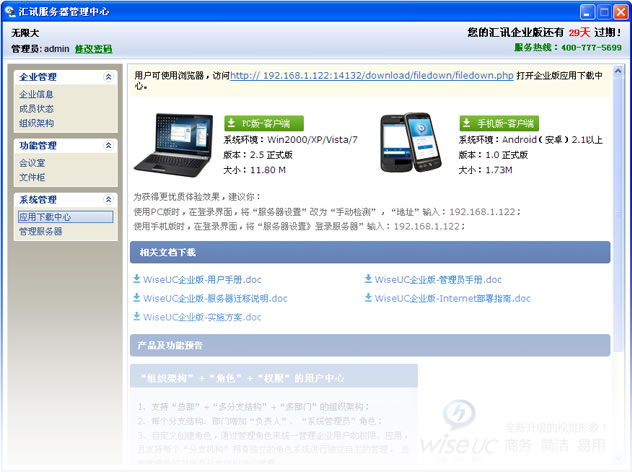The width and height of the screenshot is (632, 473).
Task: Download WiseUC企业版-服务器迁移说明.doc
Action: [215, 298]
